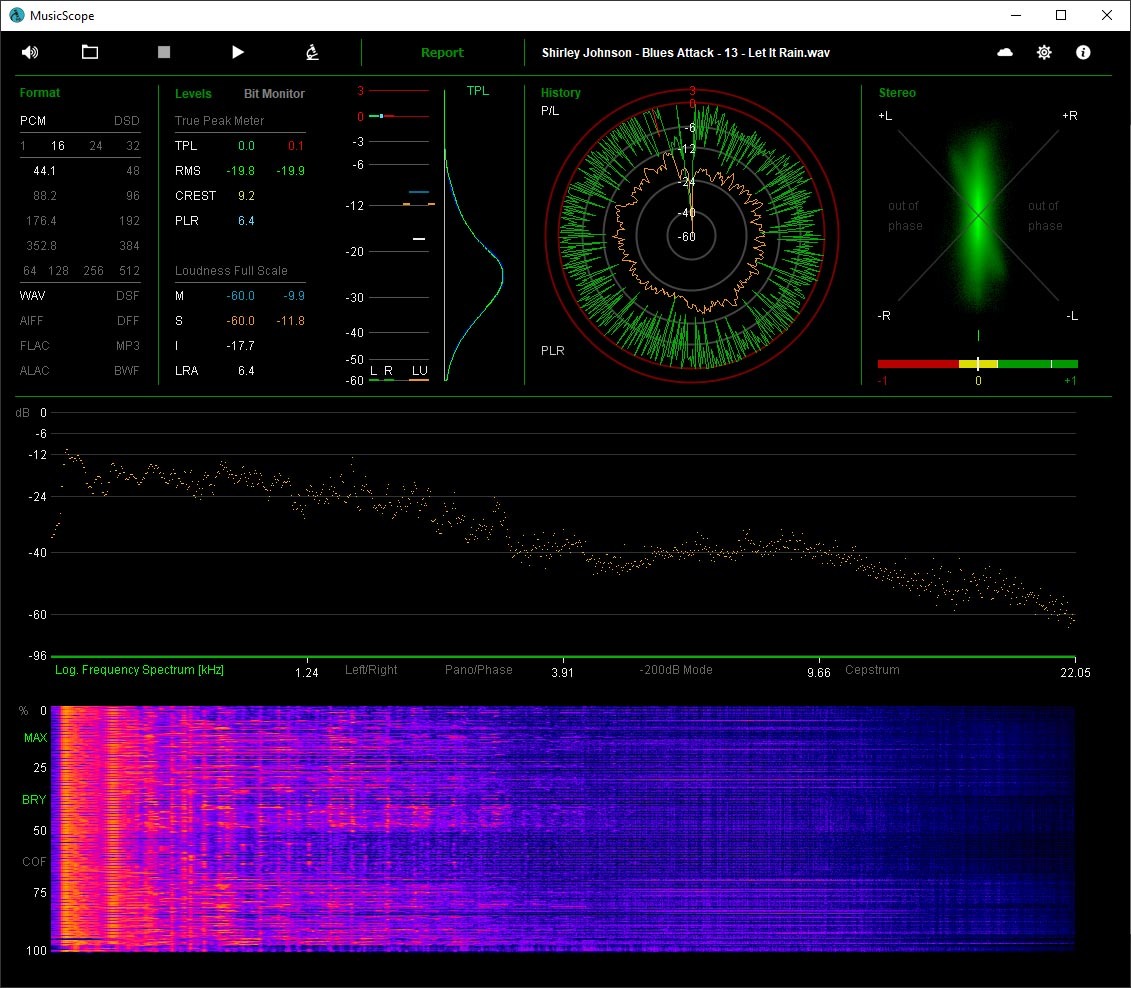Open the cloud icon in the toolbar

(1005, 52)
